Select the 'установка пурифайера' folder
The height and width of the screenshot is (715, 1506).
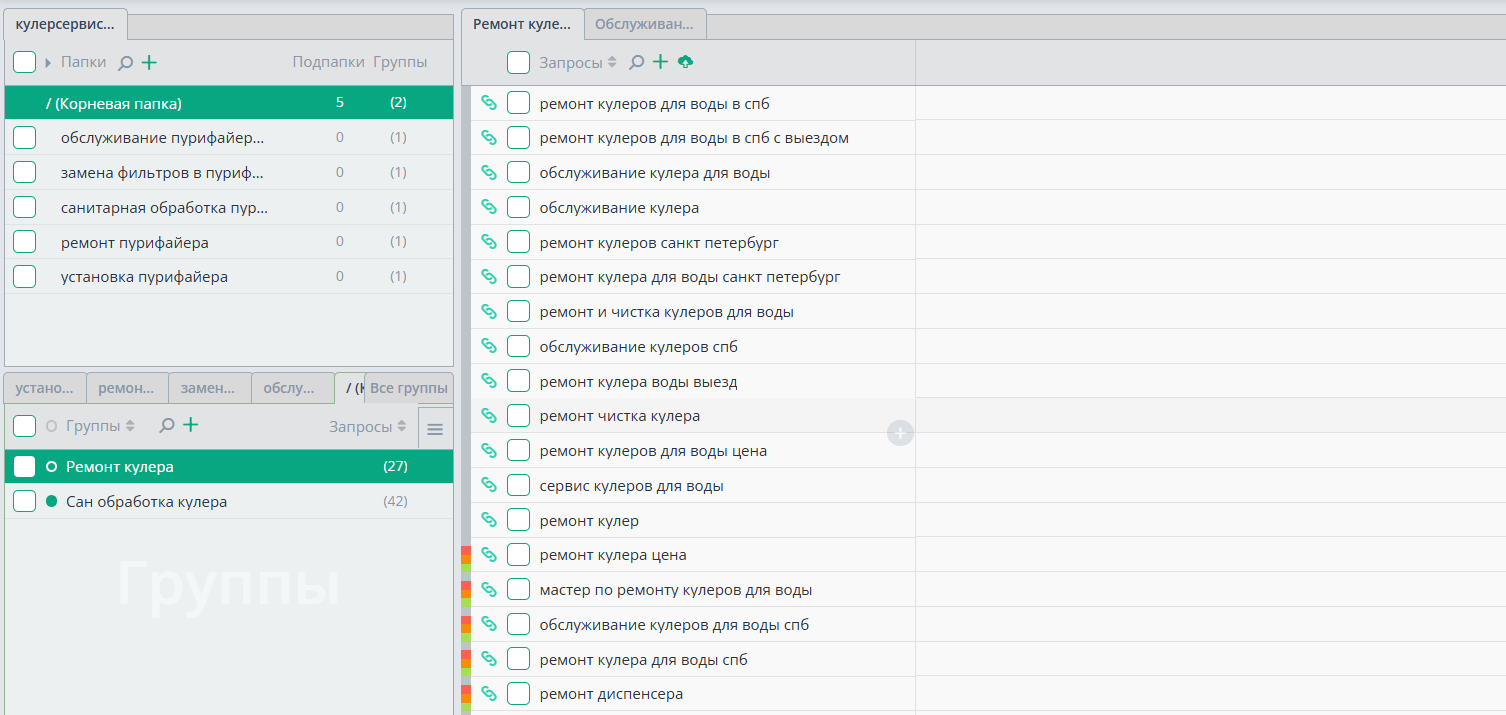[x=144, y=277]
